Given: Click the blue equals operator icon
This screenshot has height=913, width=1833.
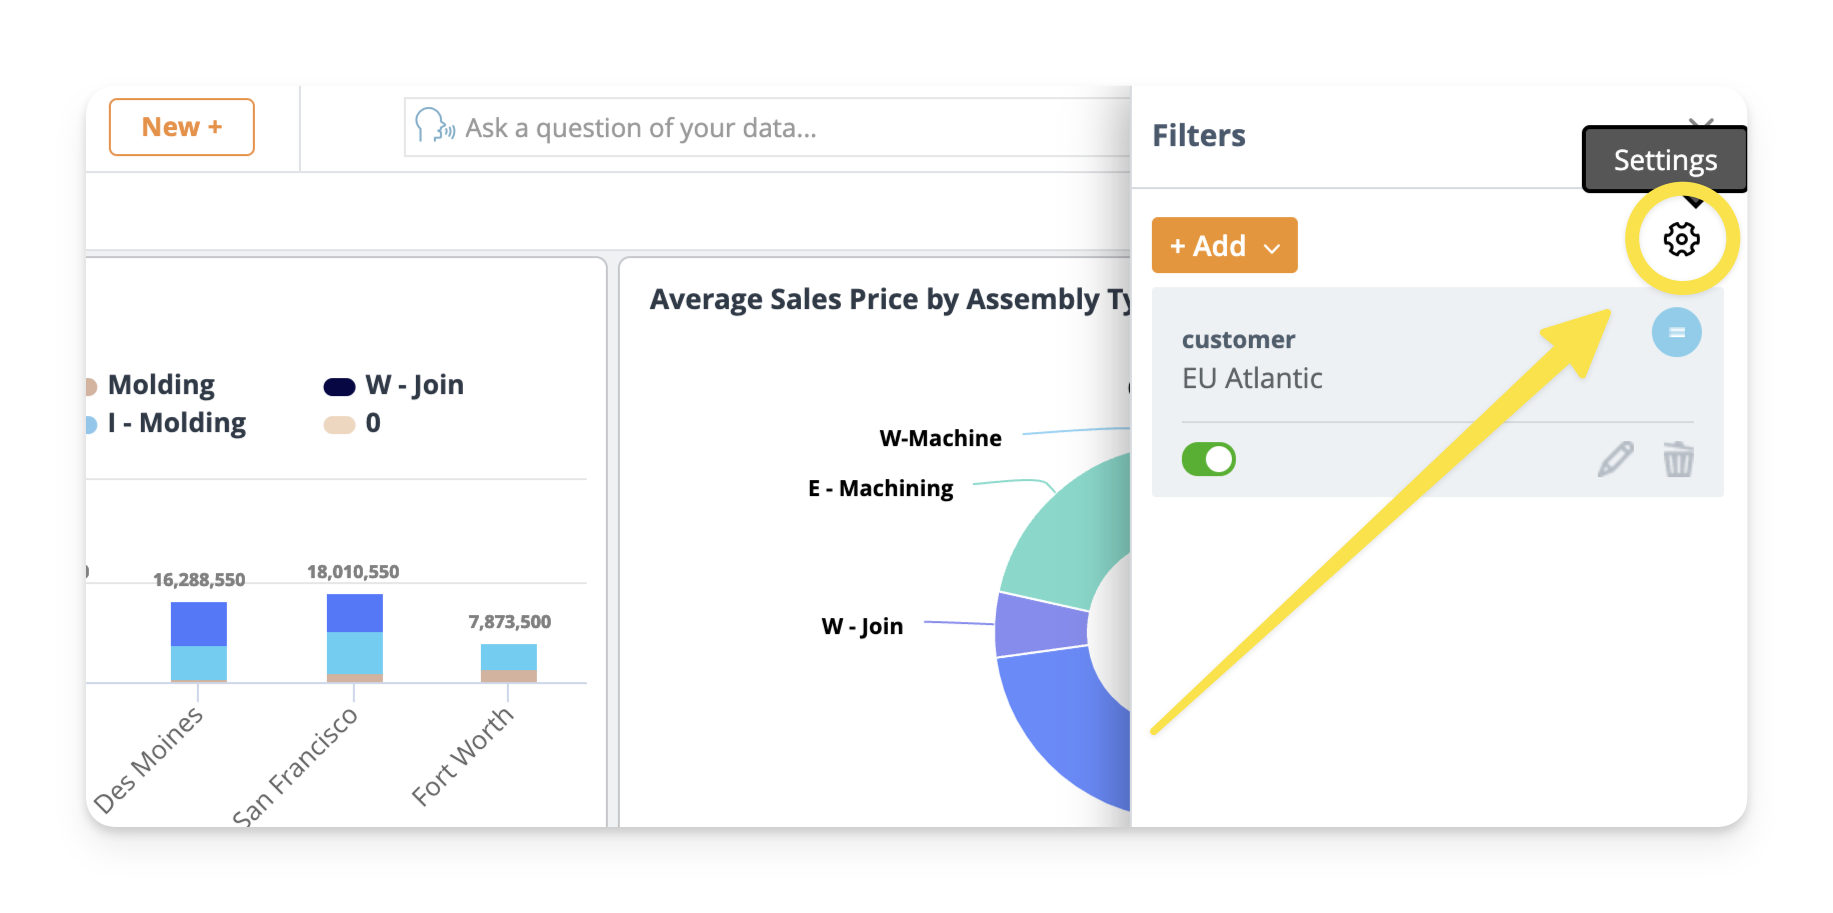Looking at the screenshot, I should pyautogui.click(x=1676, y=332).
